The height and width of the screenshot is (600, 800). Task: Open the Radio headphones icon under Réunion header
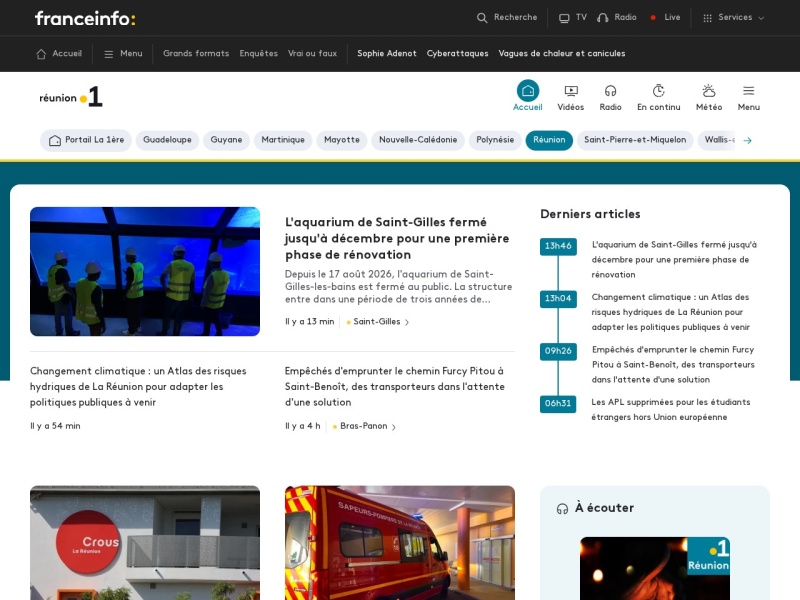(x=610, y=91)
